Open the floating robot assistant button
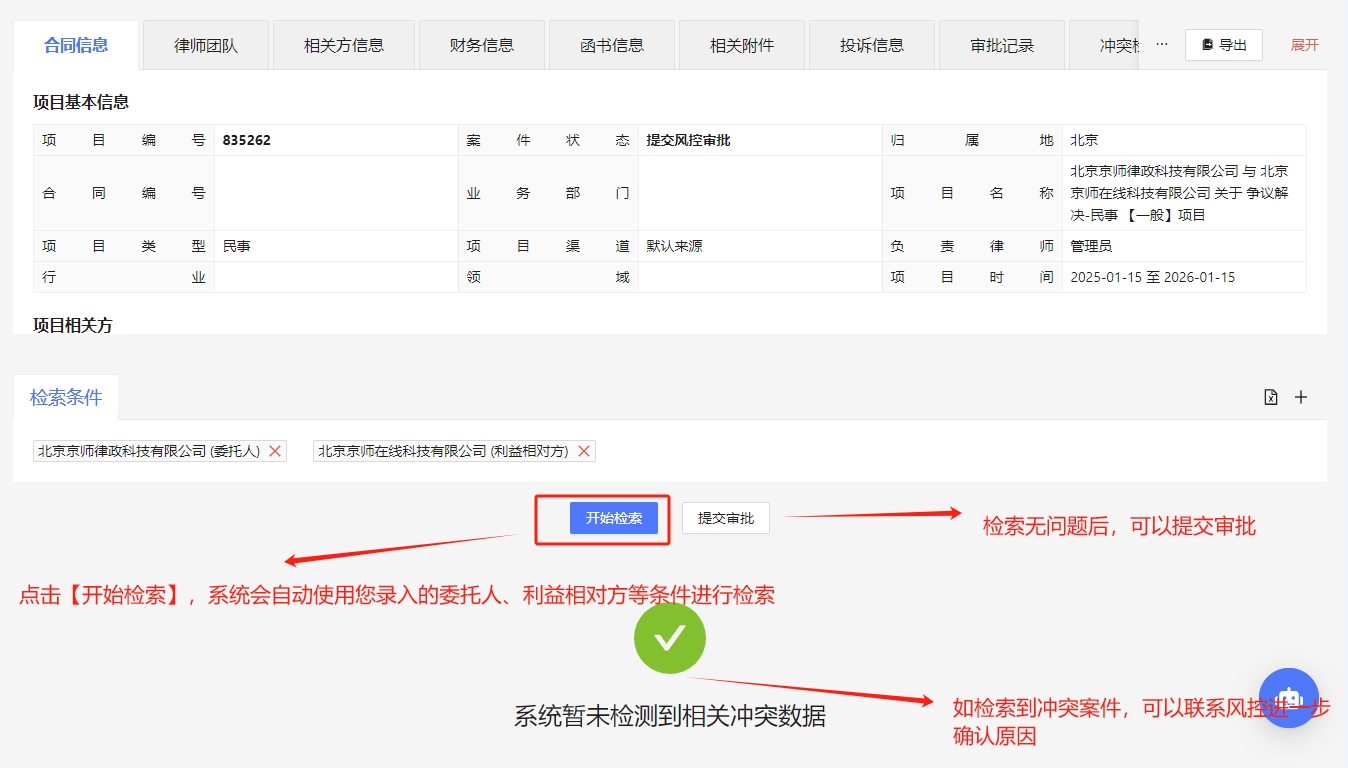This screenshot has width=1348, height=768. [x=1288, y=697]
